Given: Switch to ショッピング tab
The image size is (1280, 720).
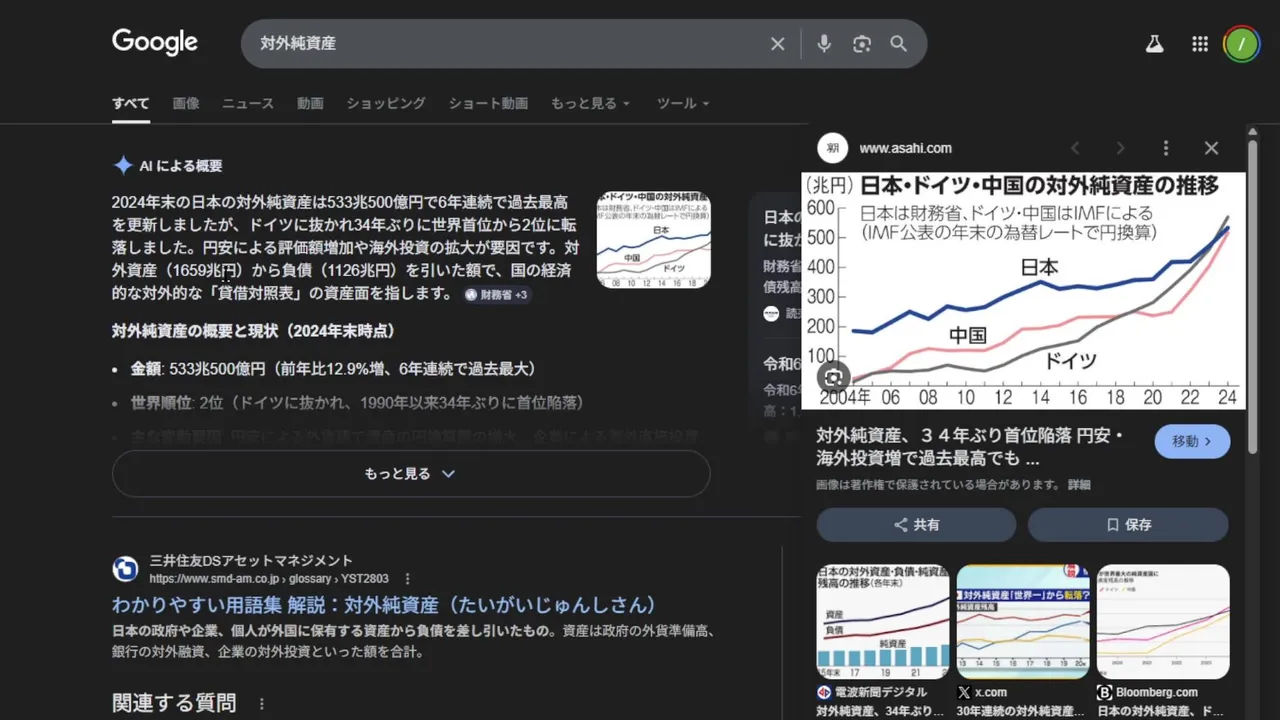Looking at the screenshot, I should (386, 103).
